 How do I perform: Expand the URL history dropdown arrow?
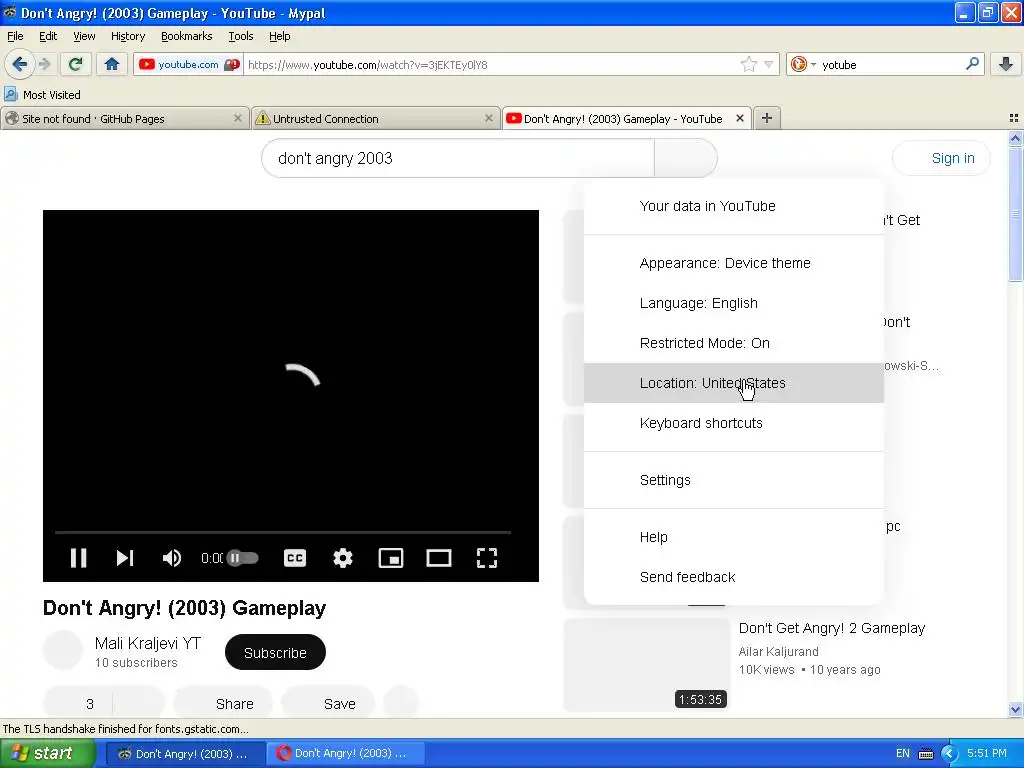coord(769,64)
